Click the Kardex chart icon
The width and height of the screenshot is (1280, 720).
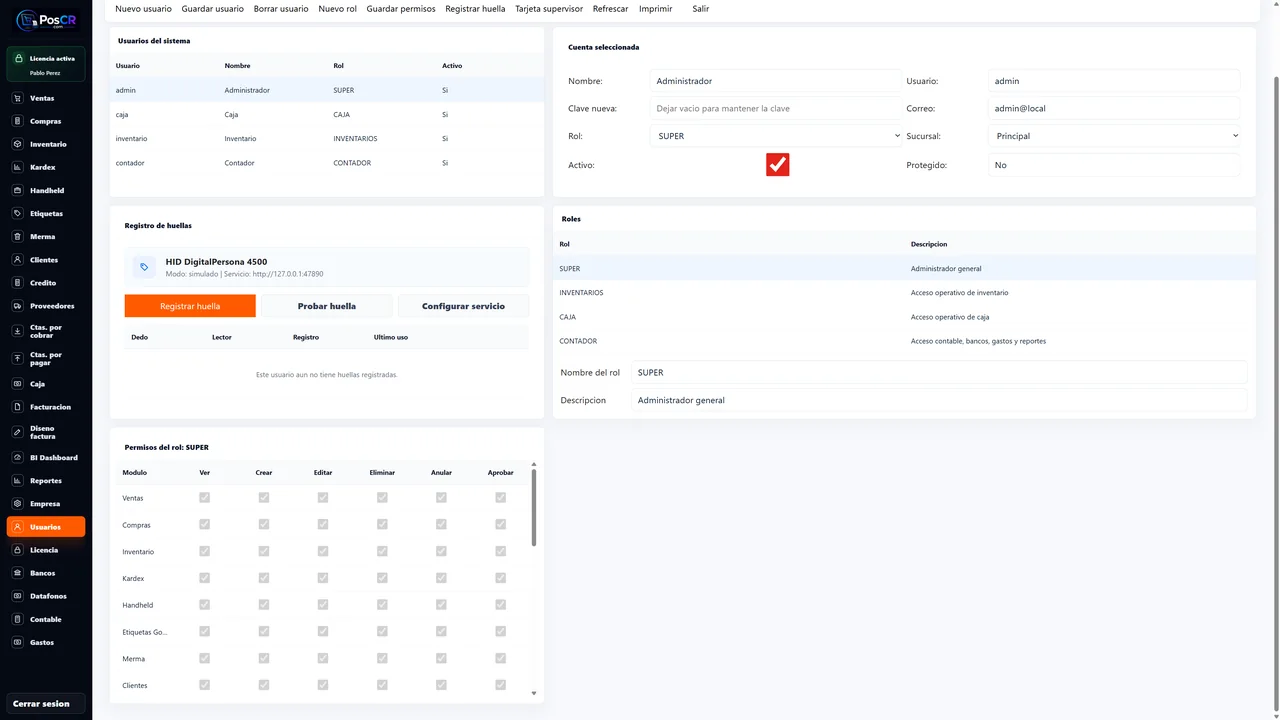(18, 167)
